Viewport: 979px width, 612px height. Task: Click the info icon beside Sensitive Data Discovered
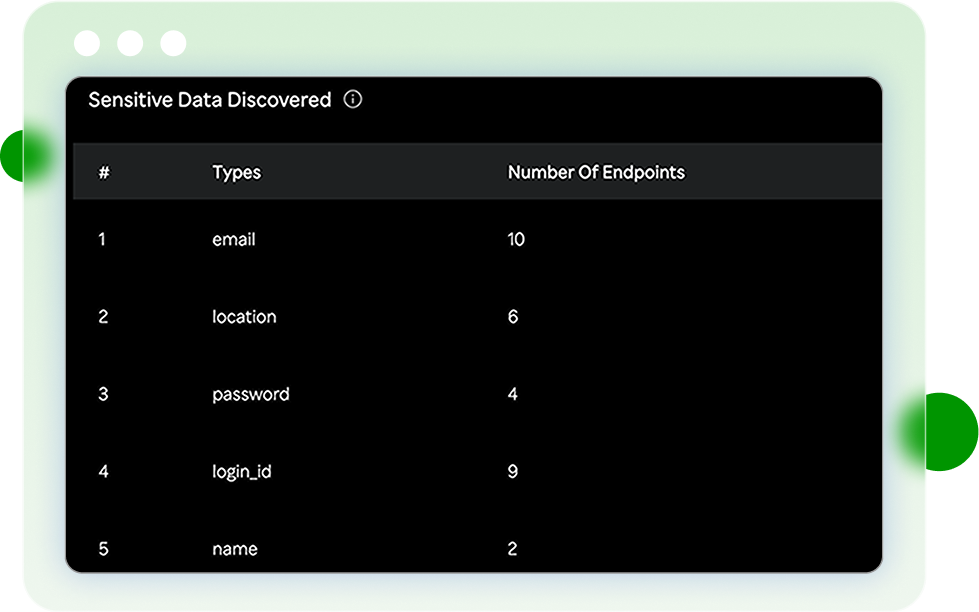pos(353,99)
